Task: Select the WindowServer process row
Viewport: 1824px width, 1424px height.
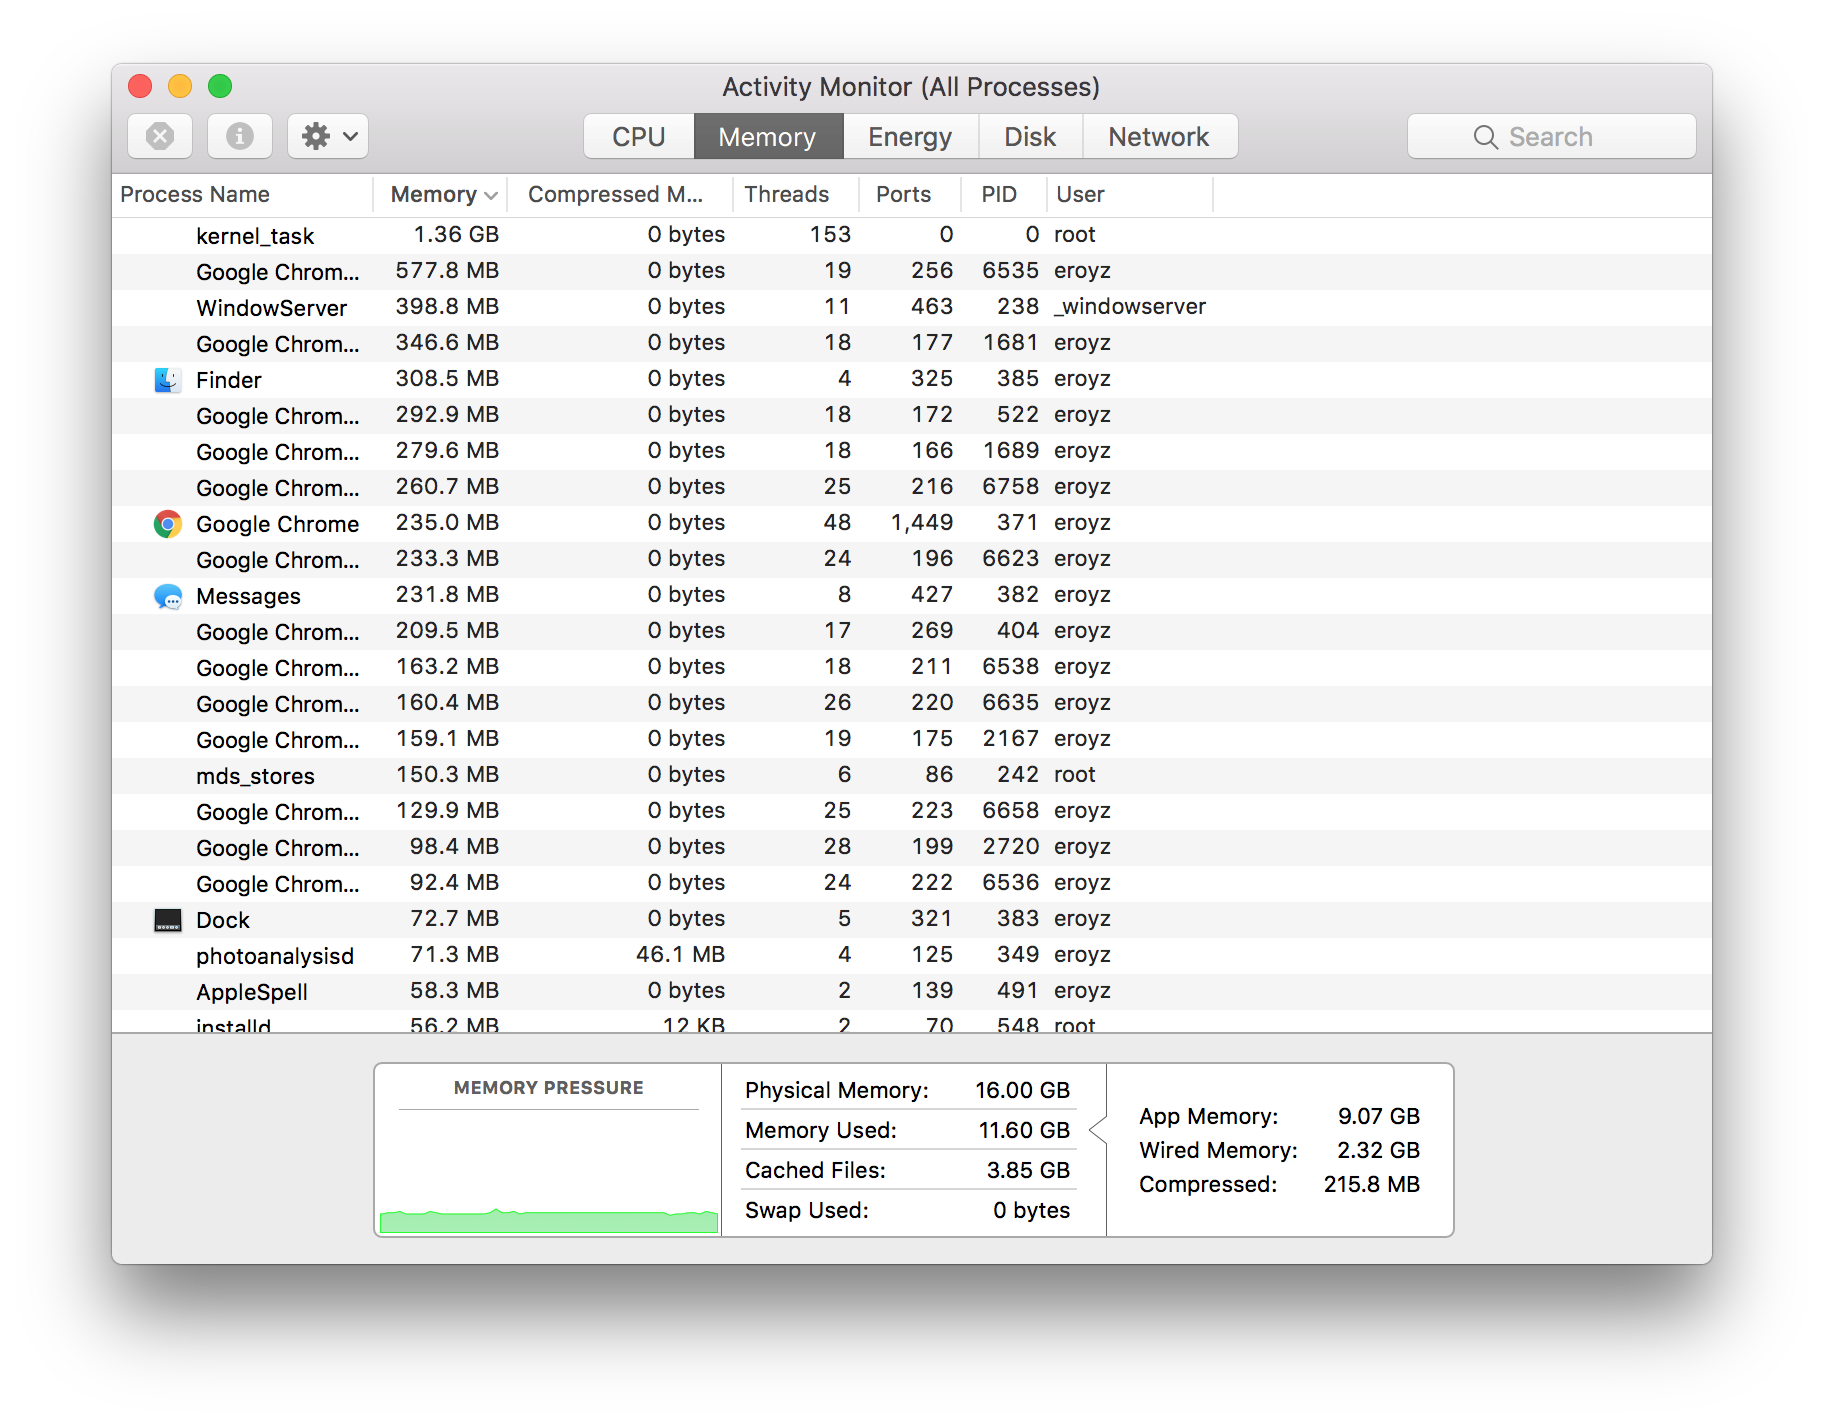Action: point(912,308)
